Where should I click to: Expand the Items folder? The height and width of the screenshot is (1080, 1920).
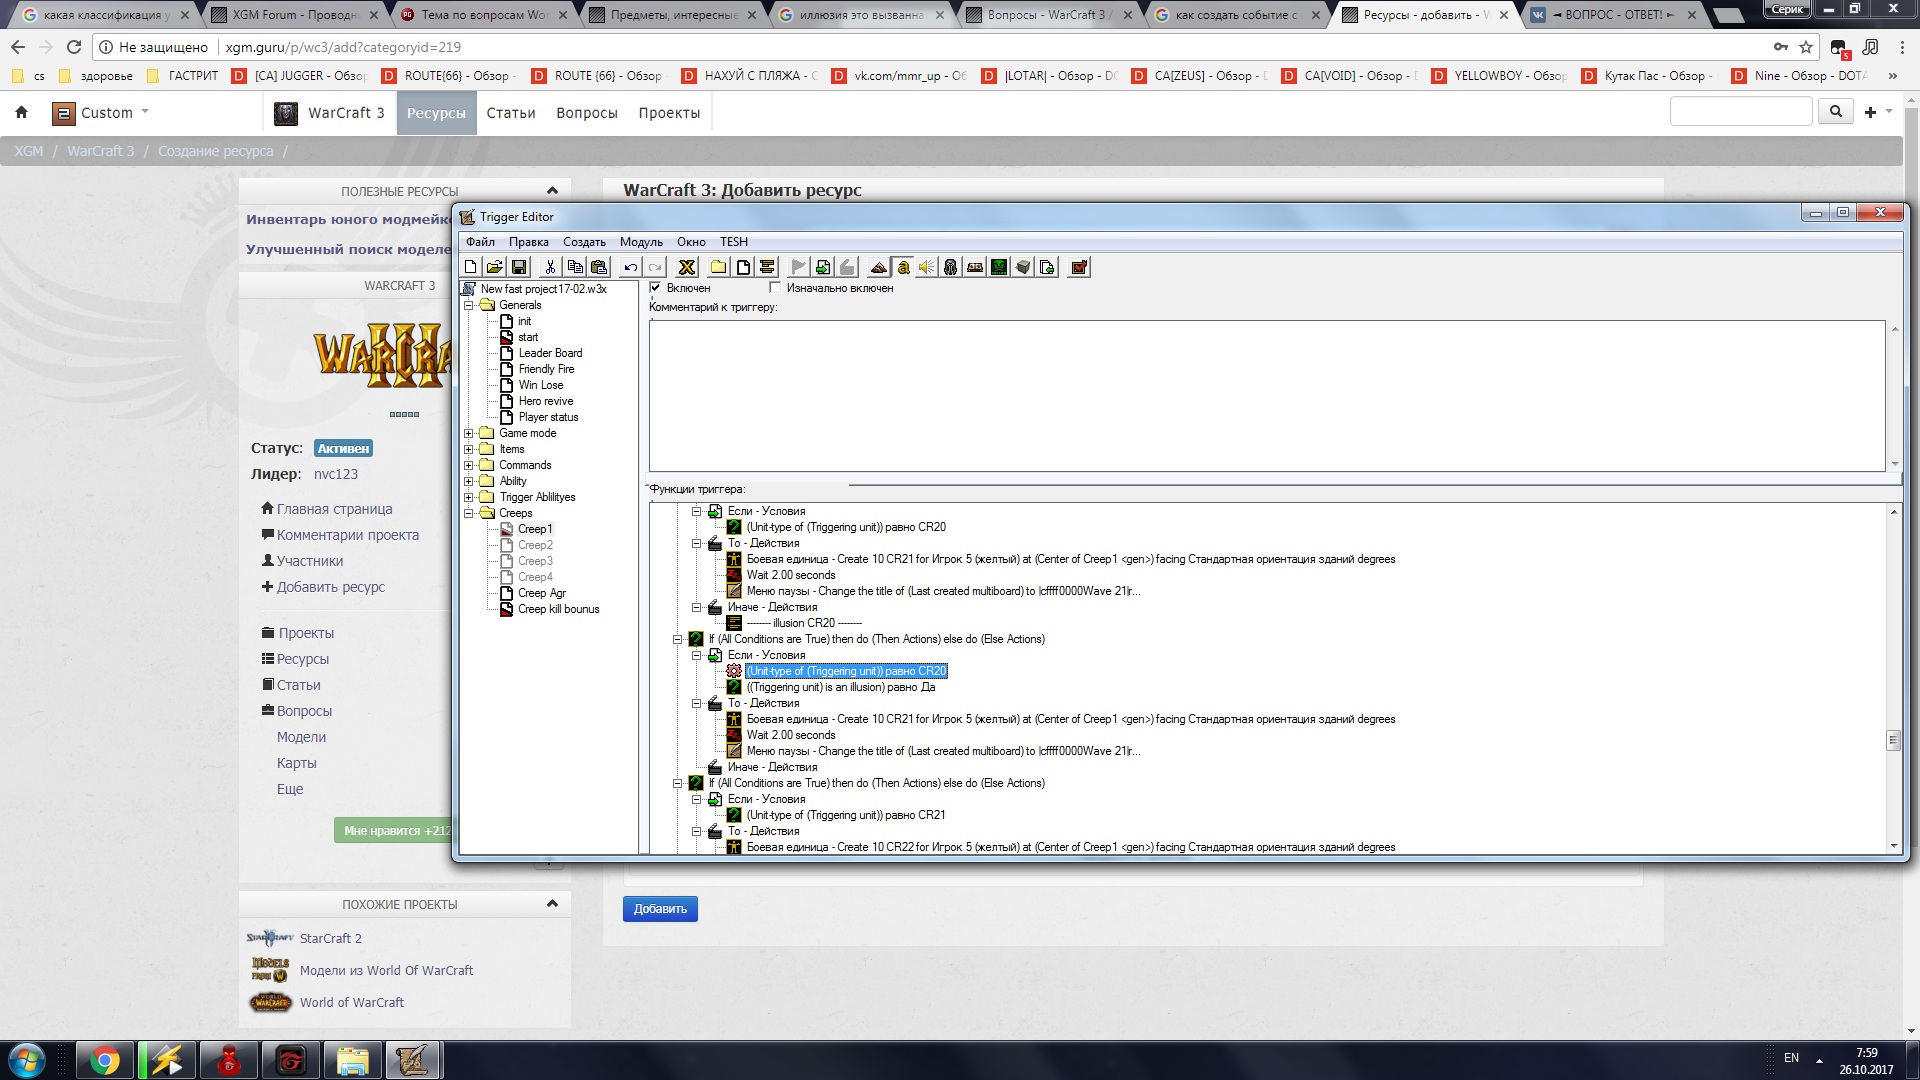click(x=468, y=449)
